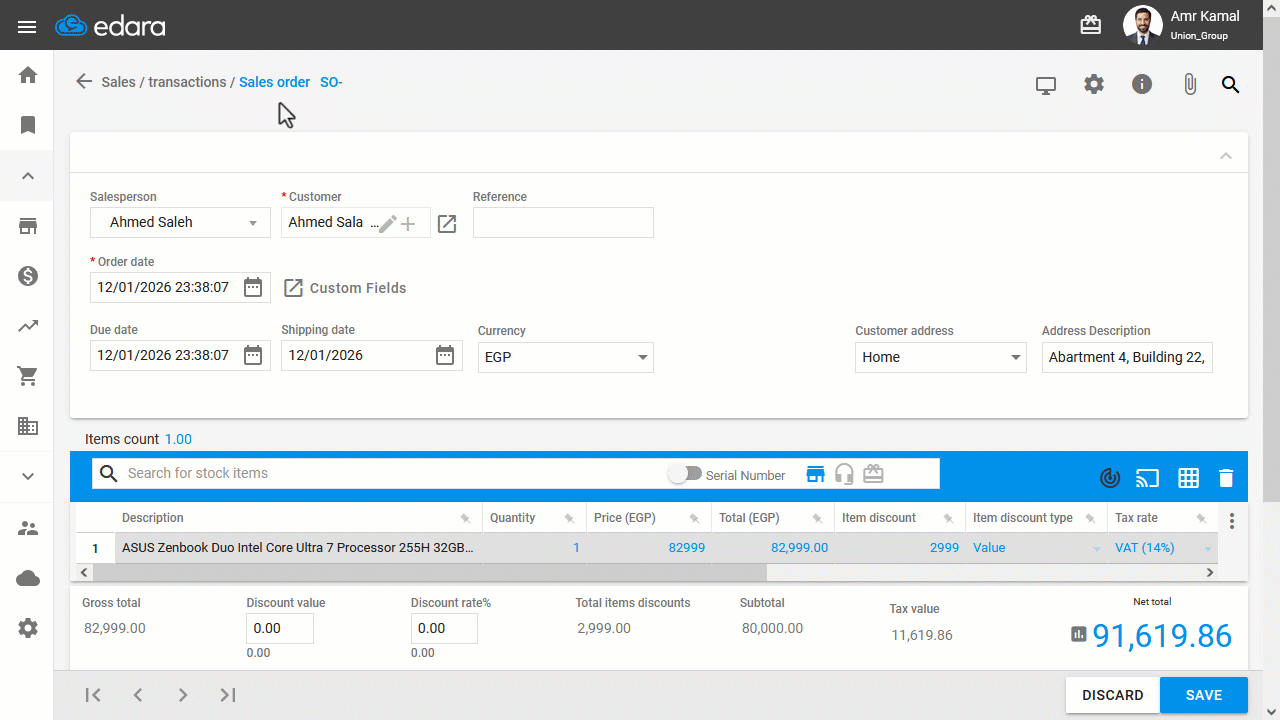
Task: Open the table three-dot column menu
Action: pos(1232,521)
